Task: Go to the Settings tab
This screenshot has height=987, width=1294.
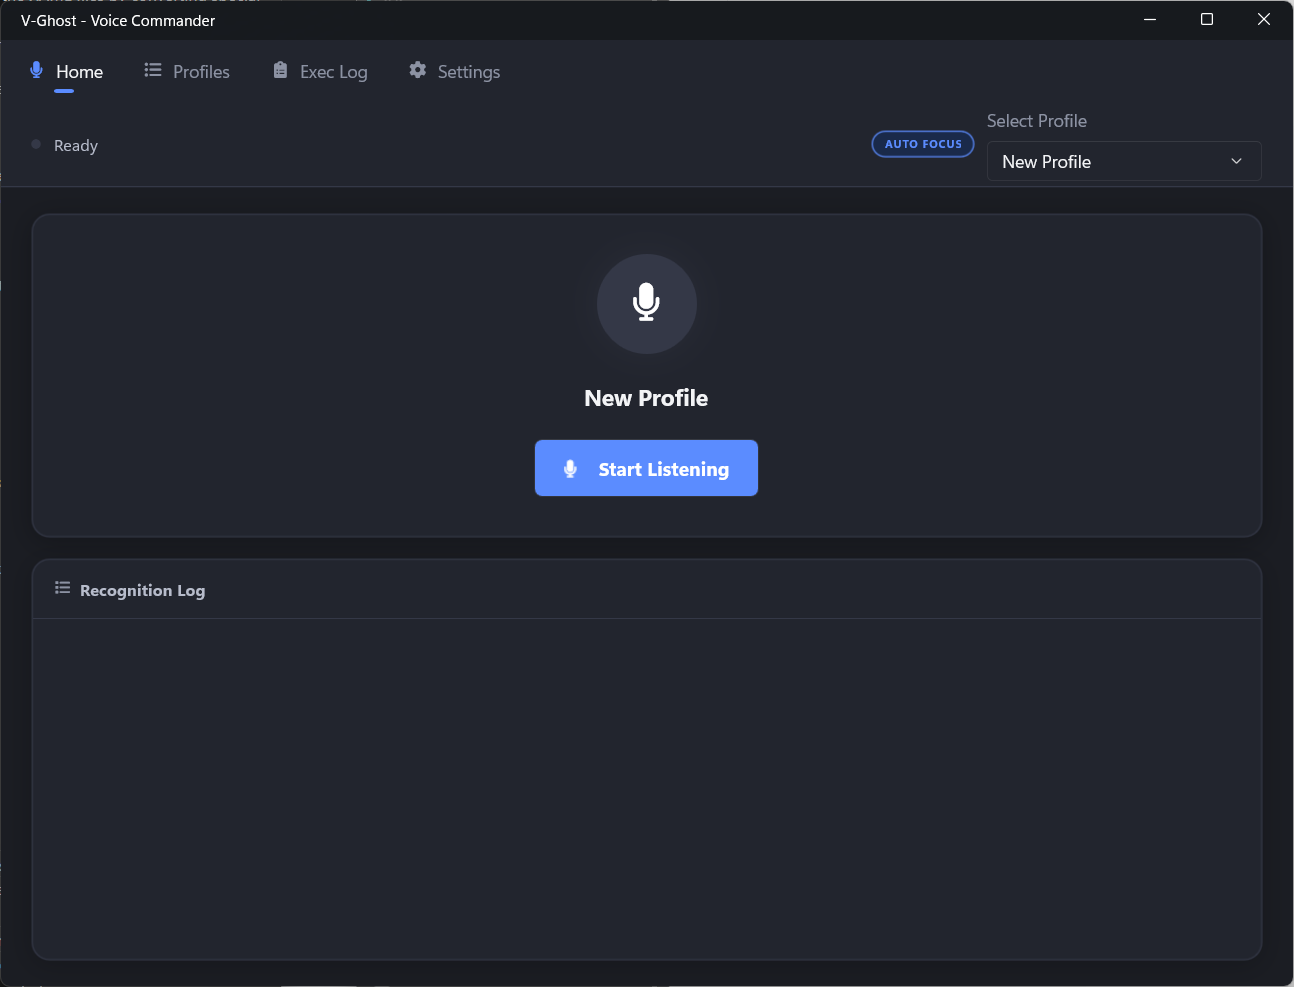Action: [x=468, y=72]
